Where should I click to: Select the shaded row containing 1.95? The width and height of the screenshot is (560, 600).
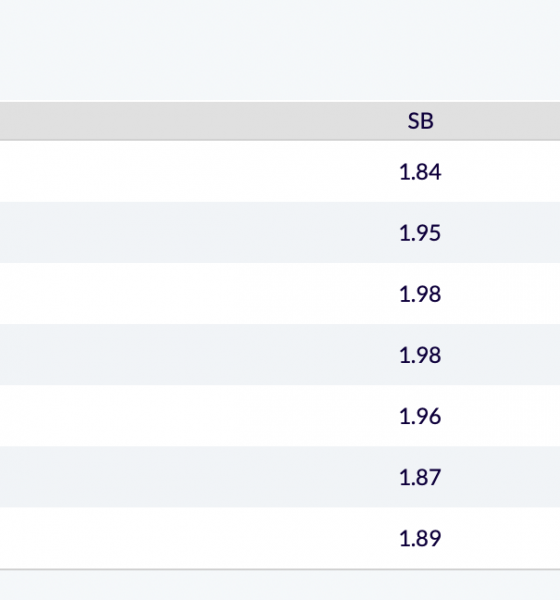point(280,232)
